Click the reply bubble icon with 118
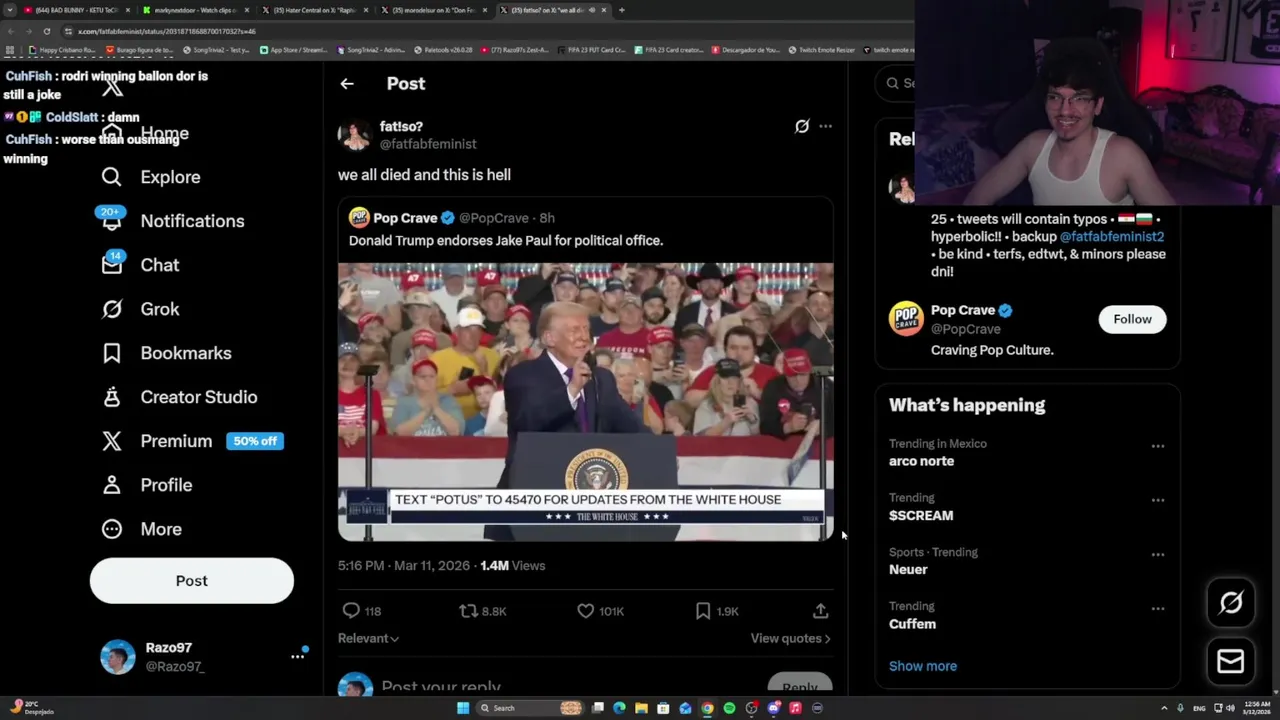 pos(351,611)
